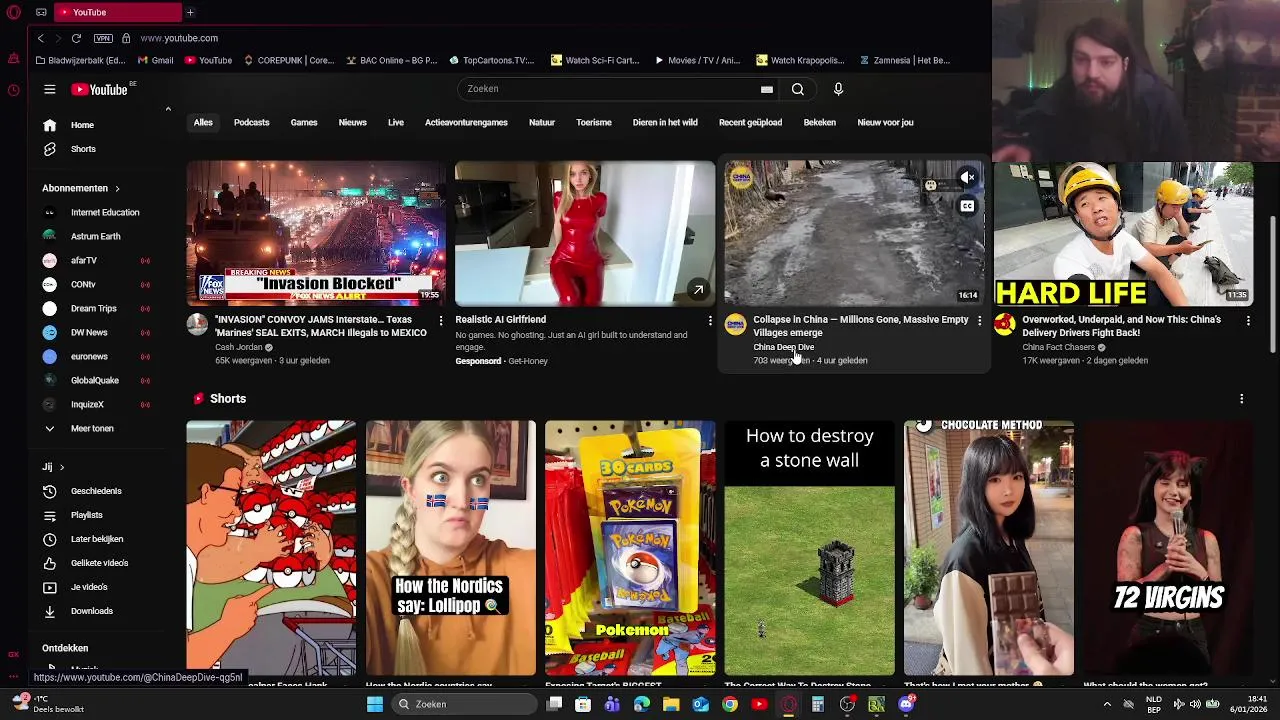Expand the Abonnementen section arrow

(117, 188)
